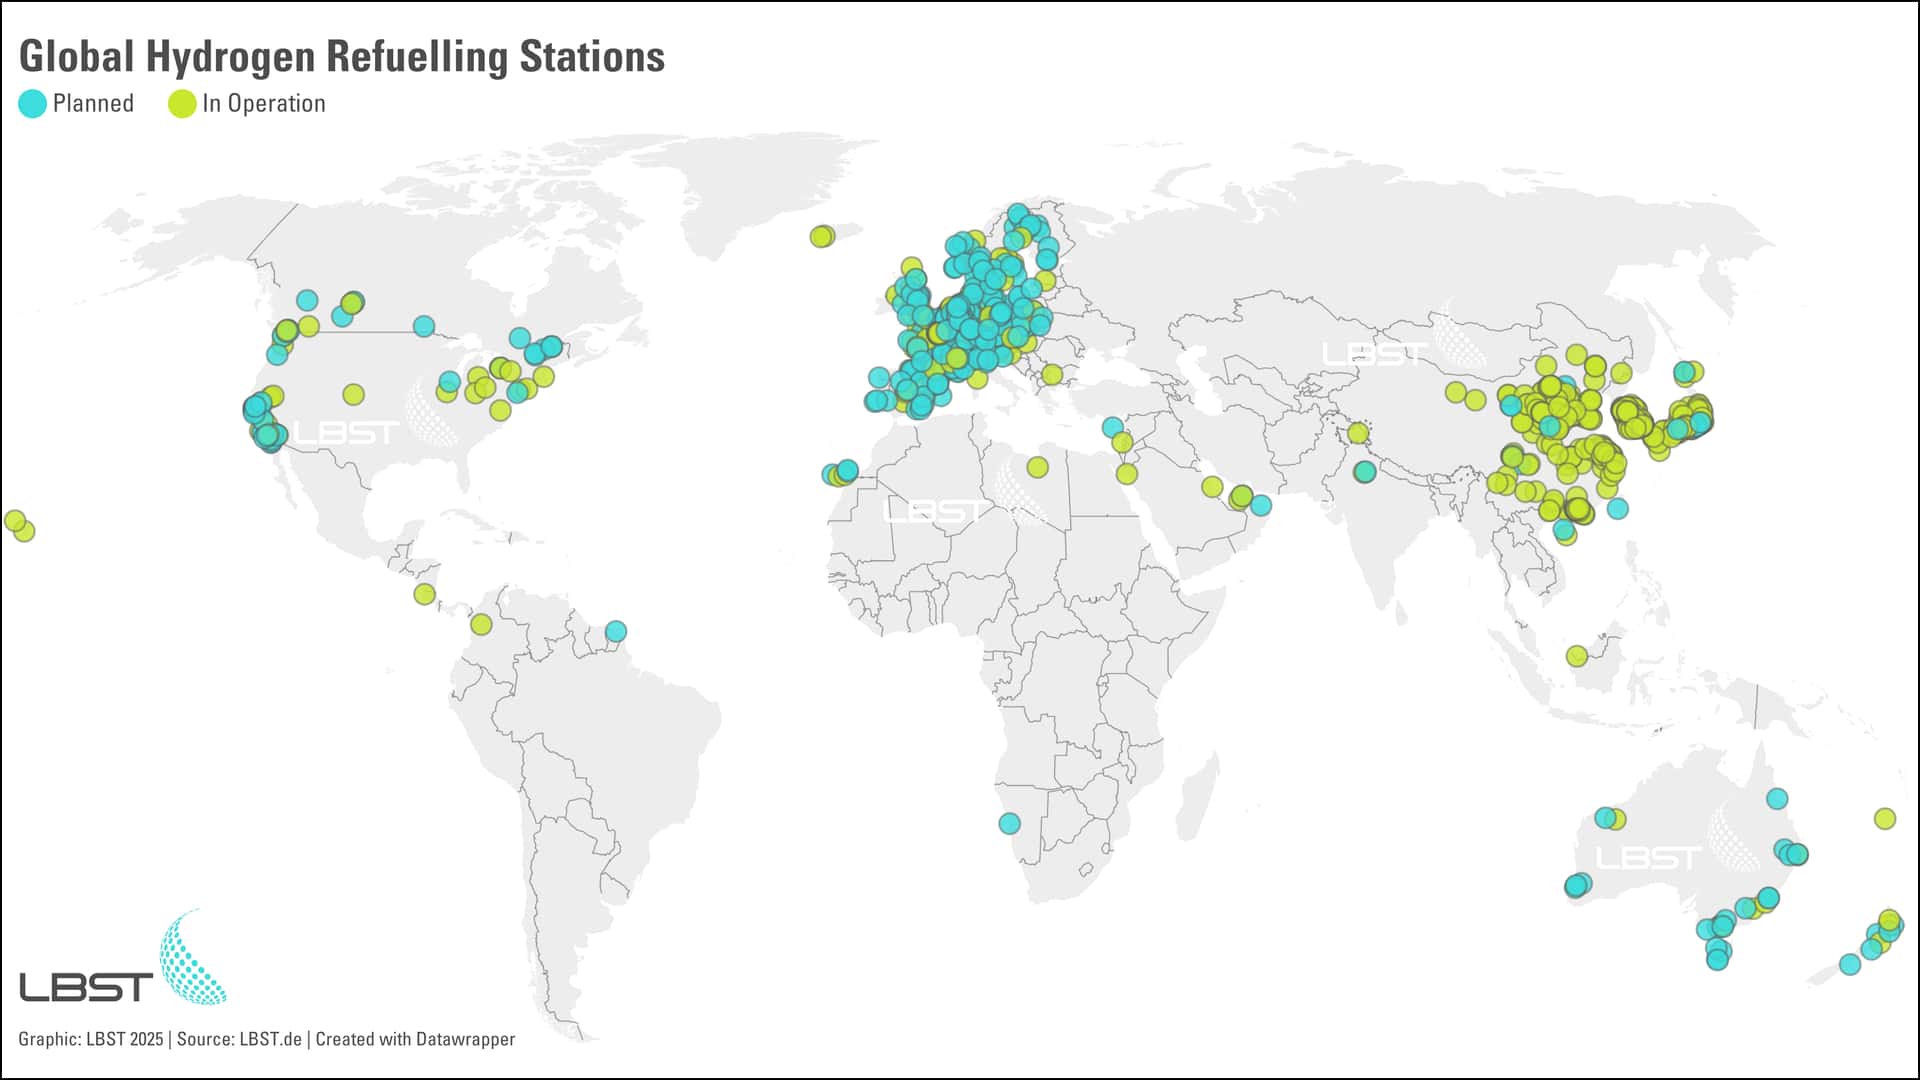Select the planned marker in French Guiana
The height and width of the screenshot is (1080, 1920).
pos(616,631)
